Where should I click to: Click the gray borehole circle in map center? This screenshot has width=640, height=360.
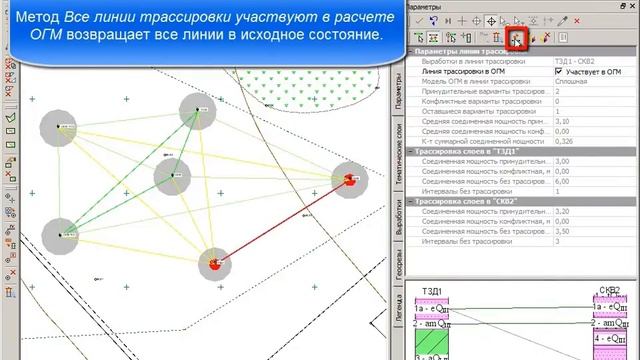point(172,176)
